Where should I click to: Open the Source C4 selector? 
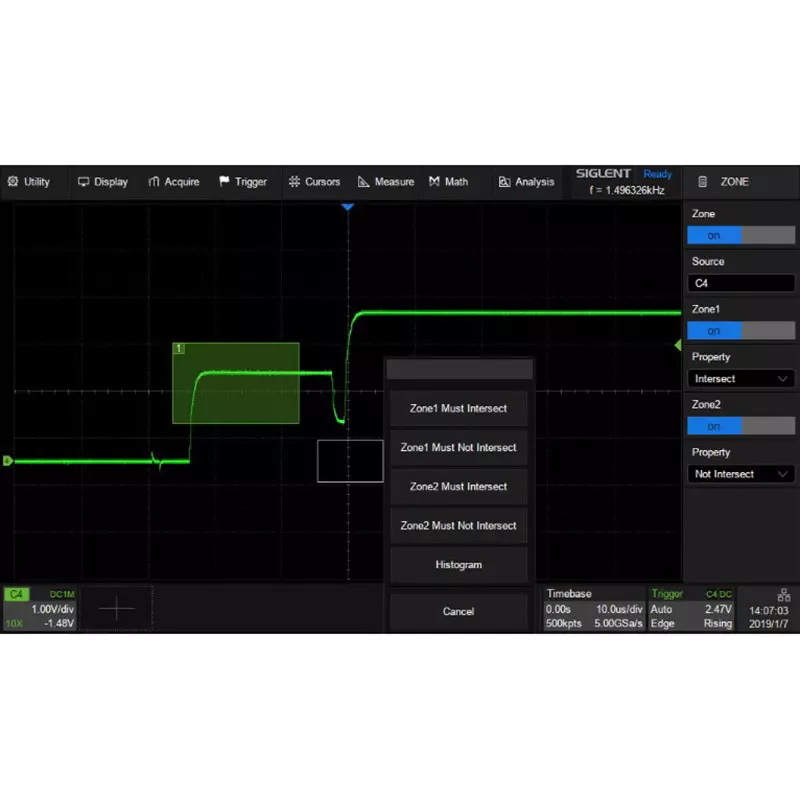(x=741, y=283)
